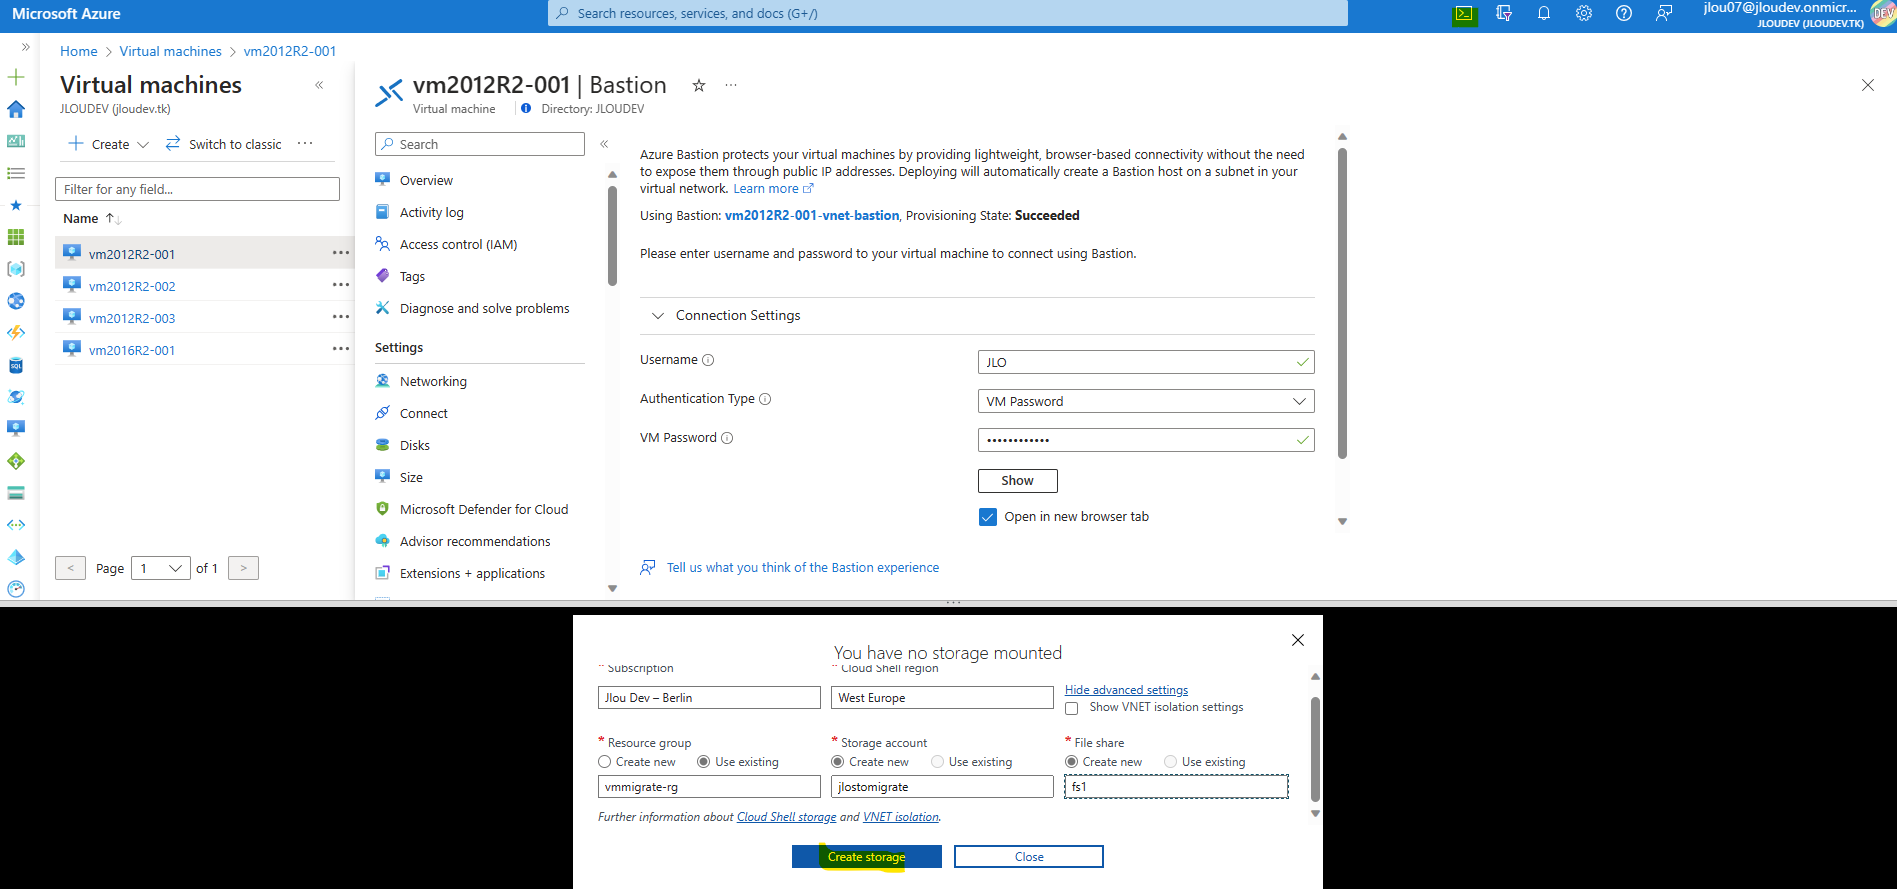1897x889 pixels.
Task: Focus the global search resources bar
Action: [948, 14]
